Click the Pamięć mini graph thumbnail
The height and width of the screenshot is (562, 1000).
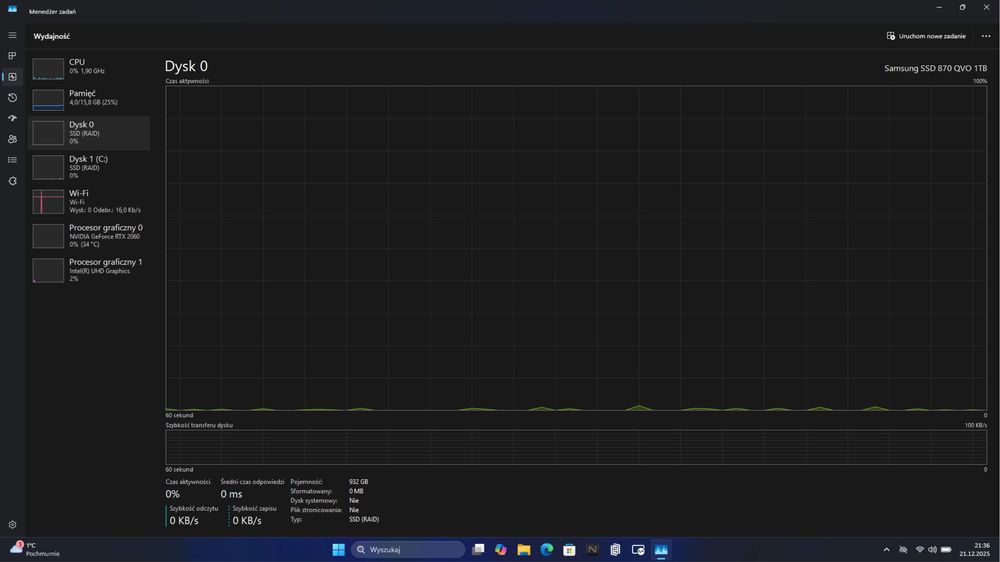click(x=48, y=100)
